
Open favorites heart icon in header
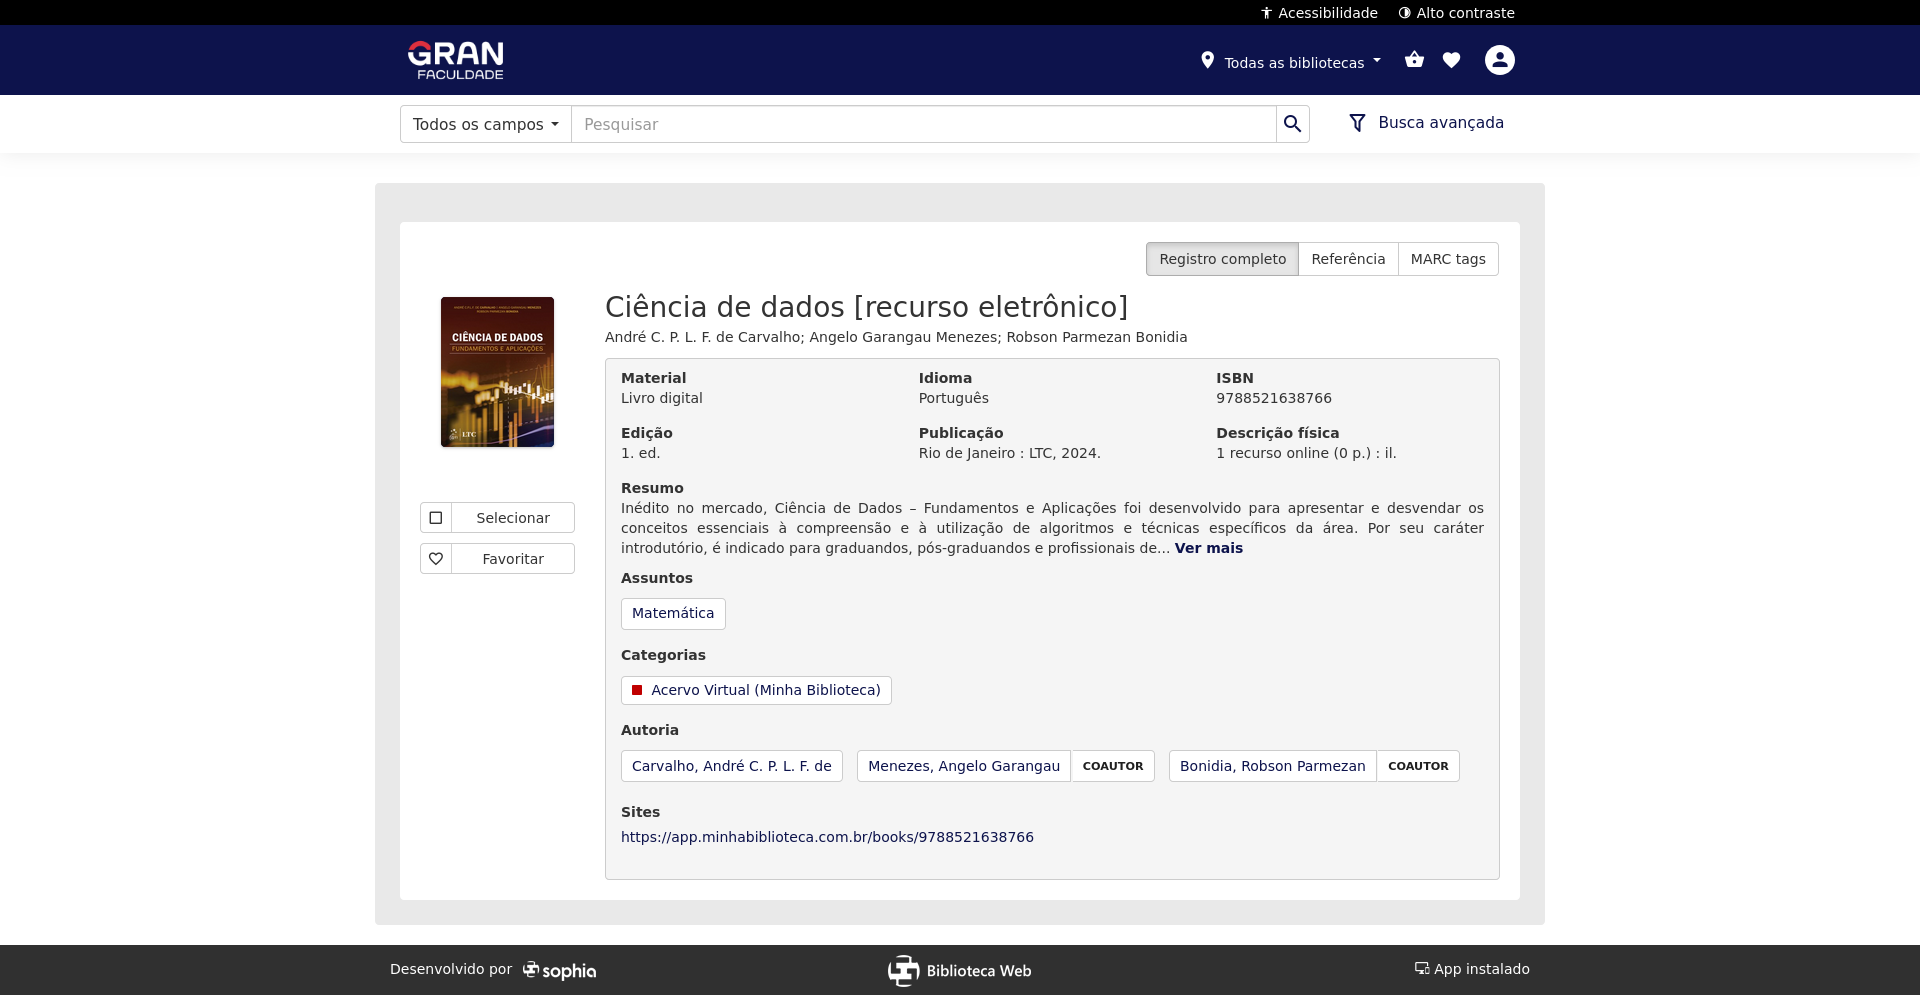click(x=1451, y=60)
